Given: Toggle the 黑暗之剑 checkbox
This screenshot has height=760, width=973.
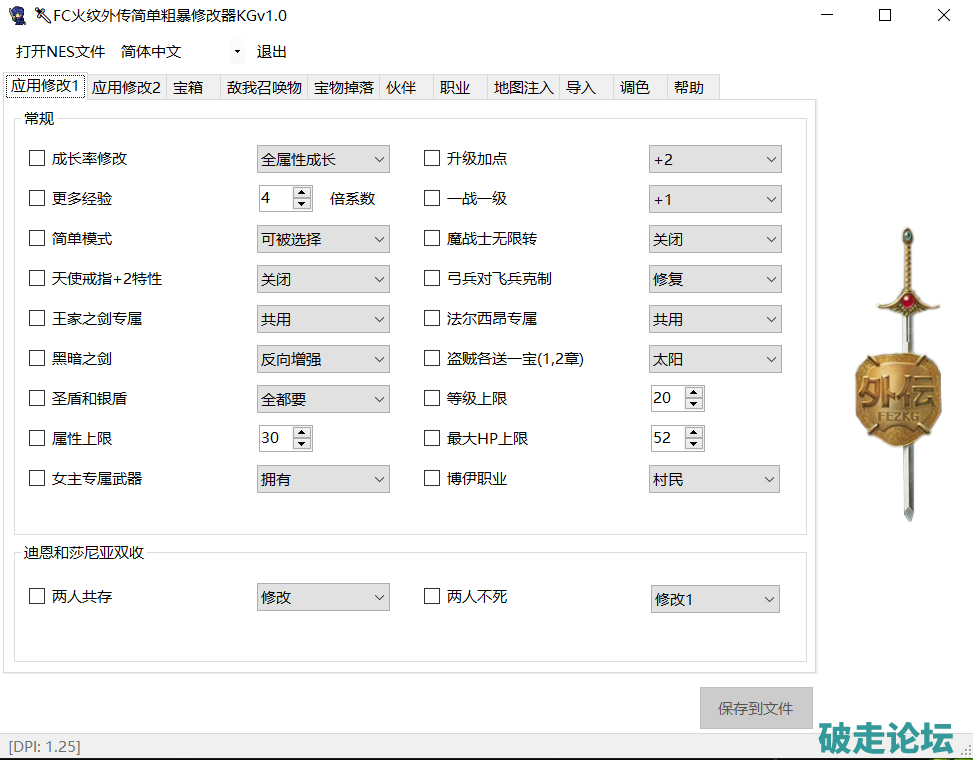Looking at the screenshot, I should click(37, 358).
